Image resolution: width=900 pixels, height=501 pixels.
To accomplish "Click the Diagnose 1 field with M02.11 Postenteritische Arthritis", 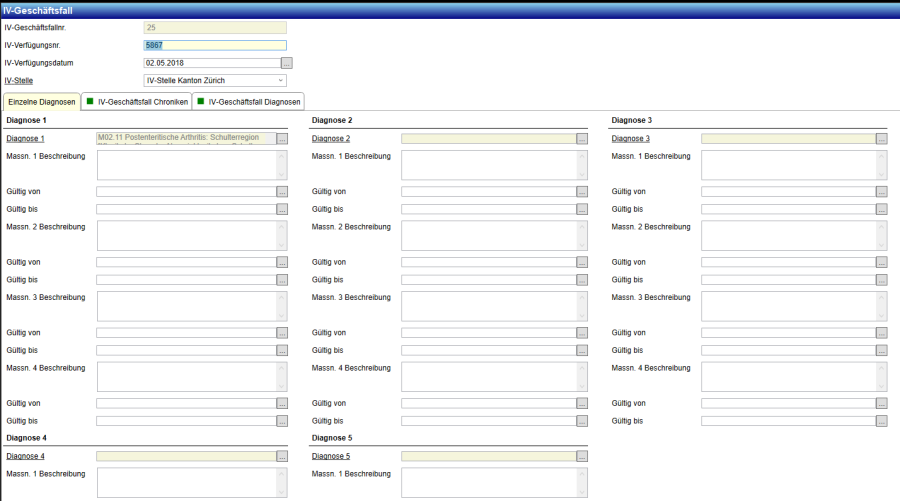I will point(186,138).
